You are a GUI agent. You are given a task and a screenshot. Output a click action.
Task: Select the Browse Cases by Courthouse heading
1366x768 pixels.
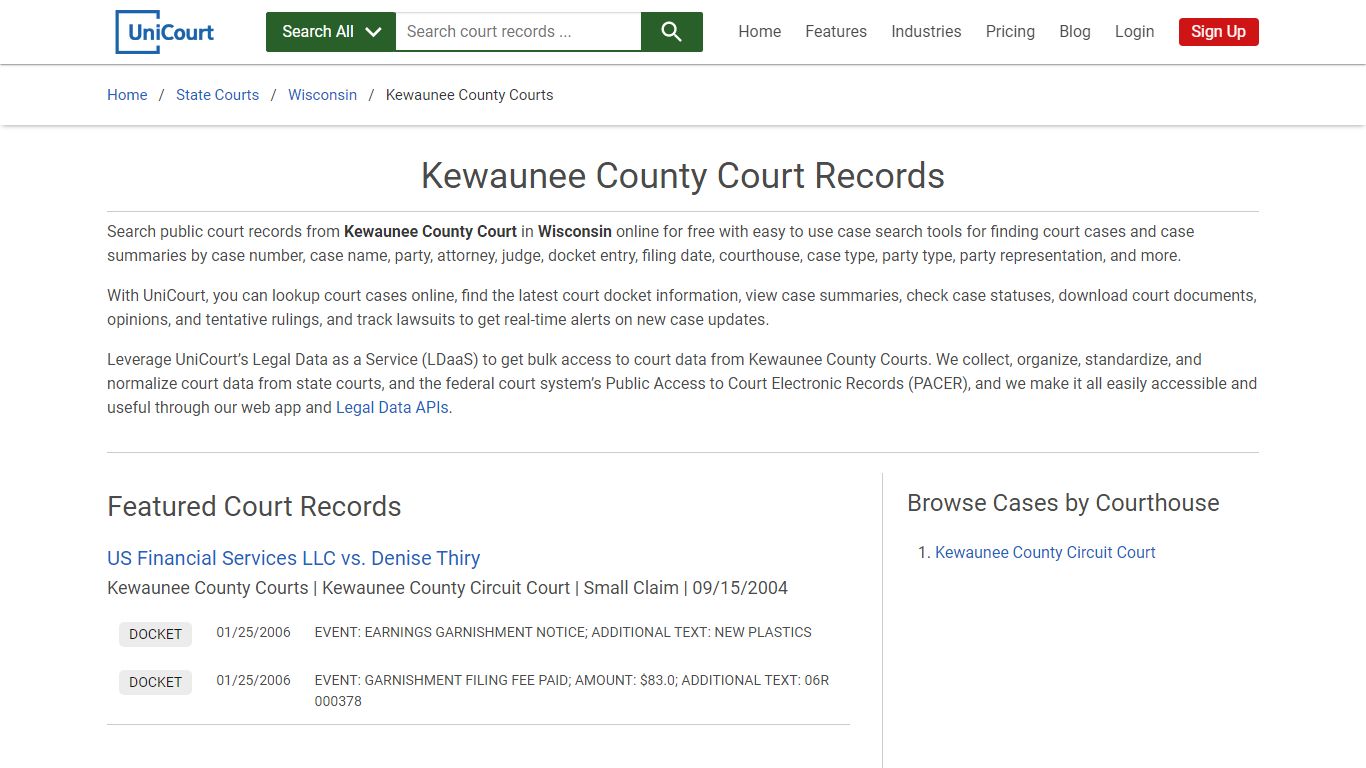click(1063, 503)
